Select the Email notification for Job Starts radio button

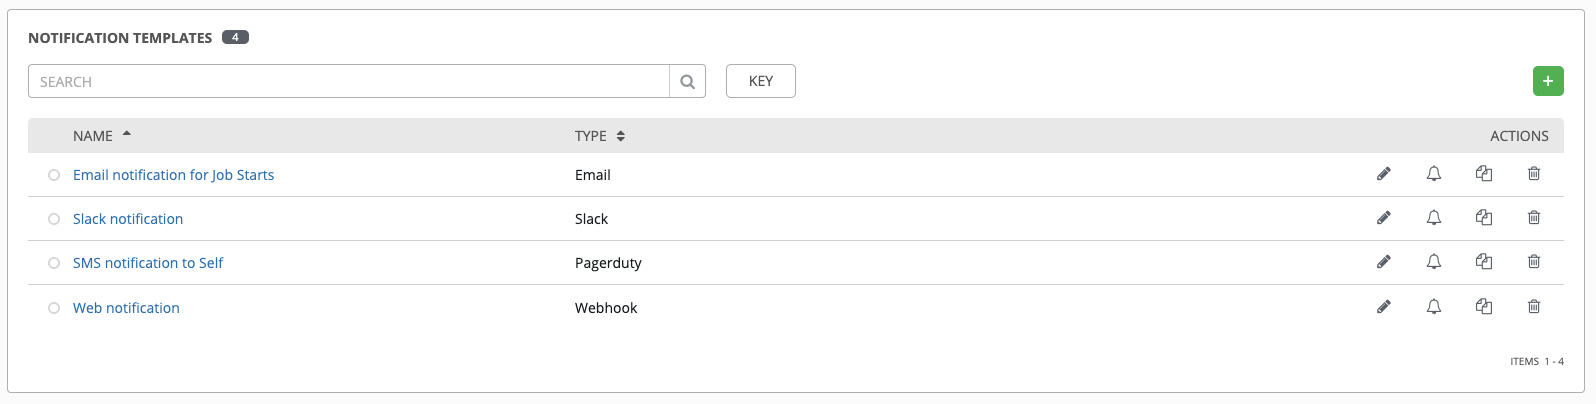point(54,175)
